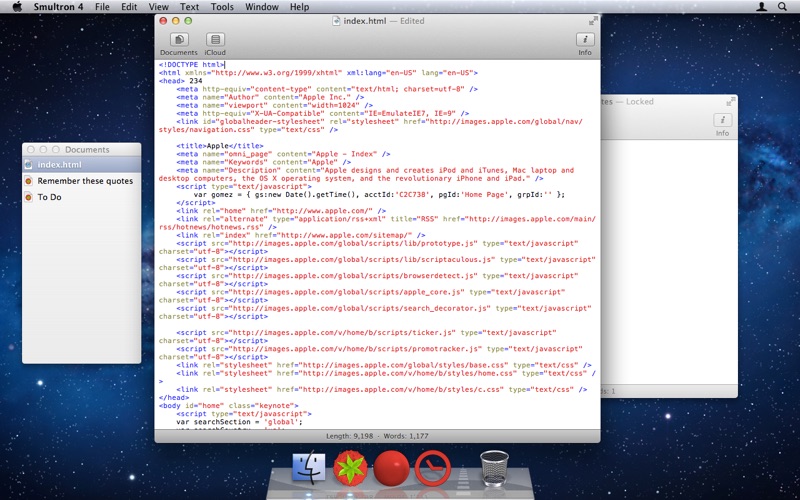Zoom the index.html window

point(188,21)
